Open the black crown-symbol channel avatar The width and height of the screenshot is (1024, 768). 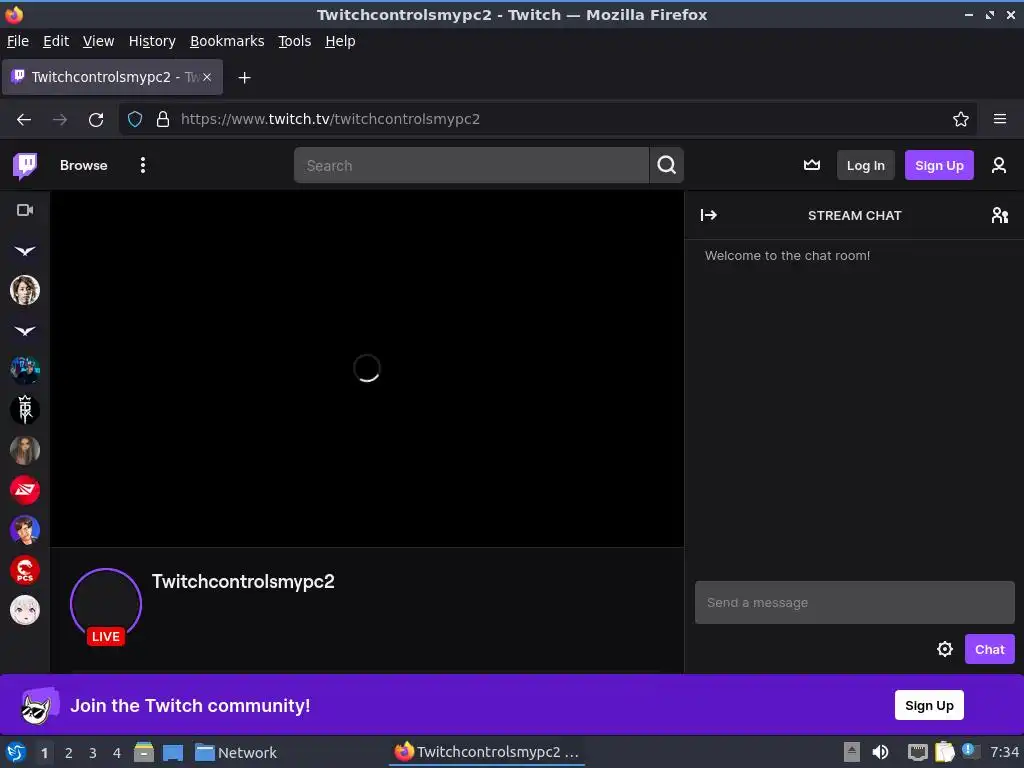[x=25, y=410]
